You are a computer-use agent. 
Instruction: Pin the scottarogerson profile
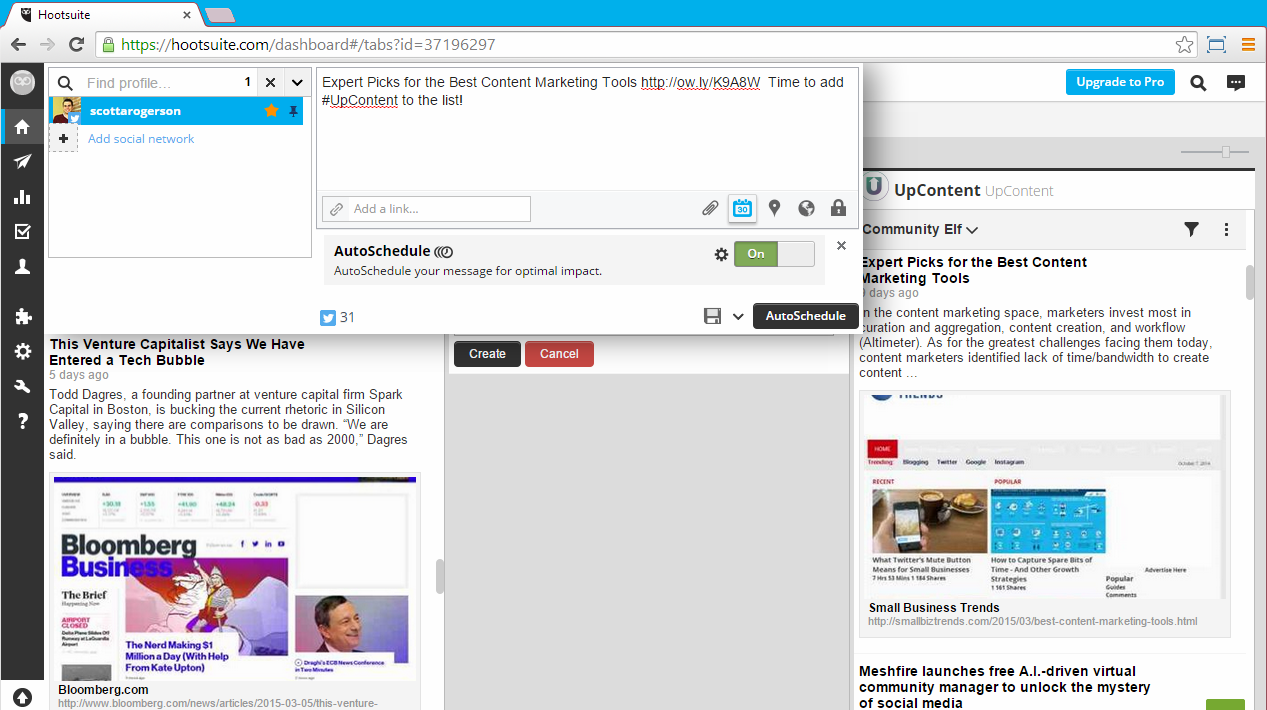pyautogui.click(x=293, y=111)
